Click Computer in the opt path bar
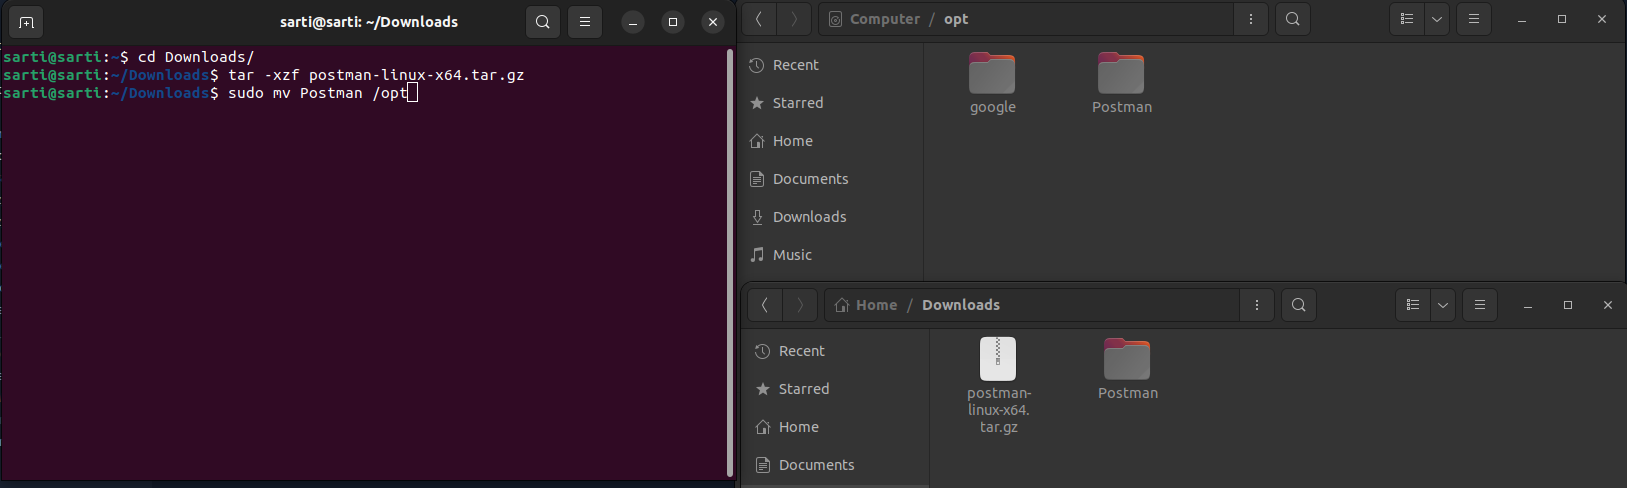 pos(874,19)
